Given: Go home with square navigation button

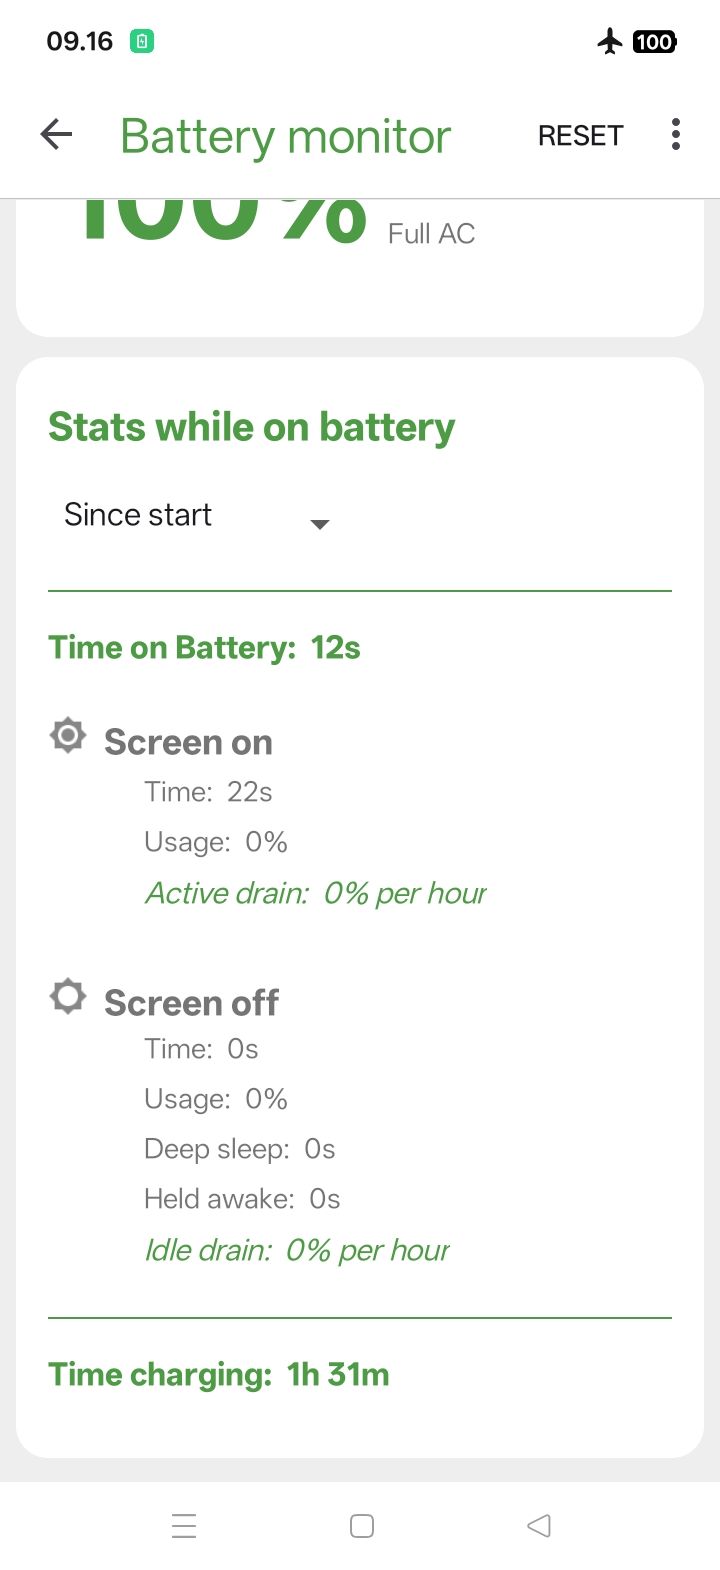Looking at the screenshot, I should (362, 1525).
